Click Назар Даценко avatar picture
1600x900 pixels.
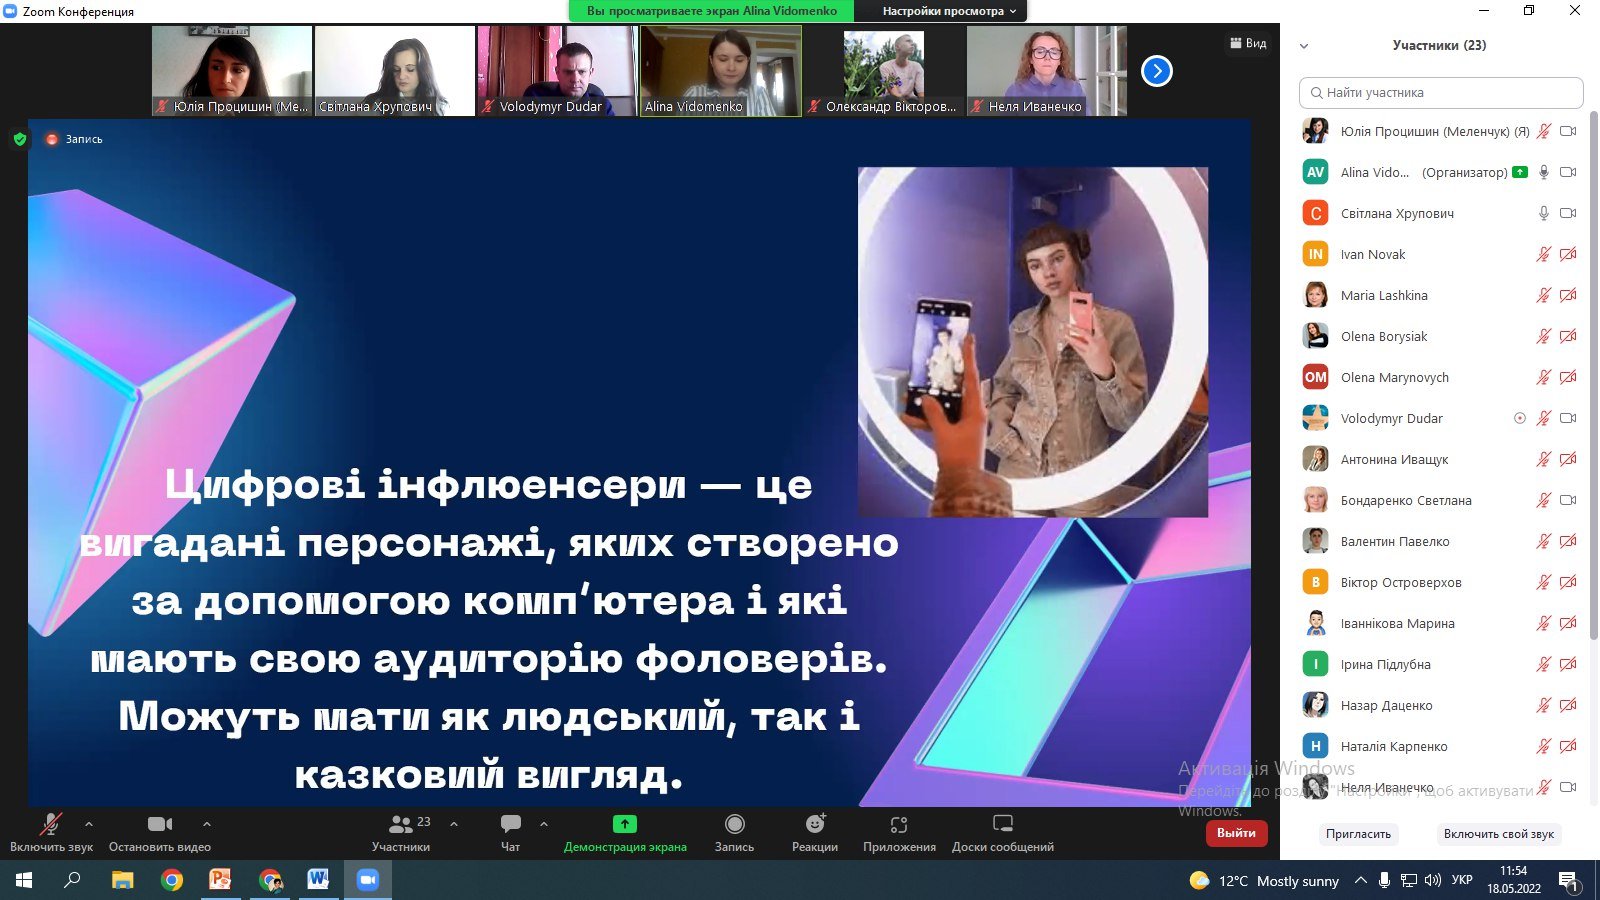1315,705
